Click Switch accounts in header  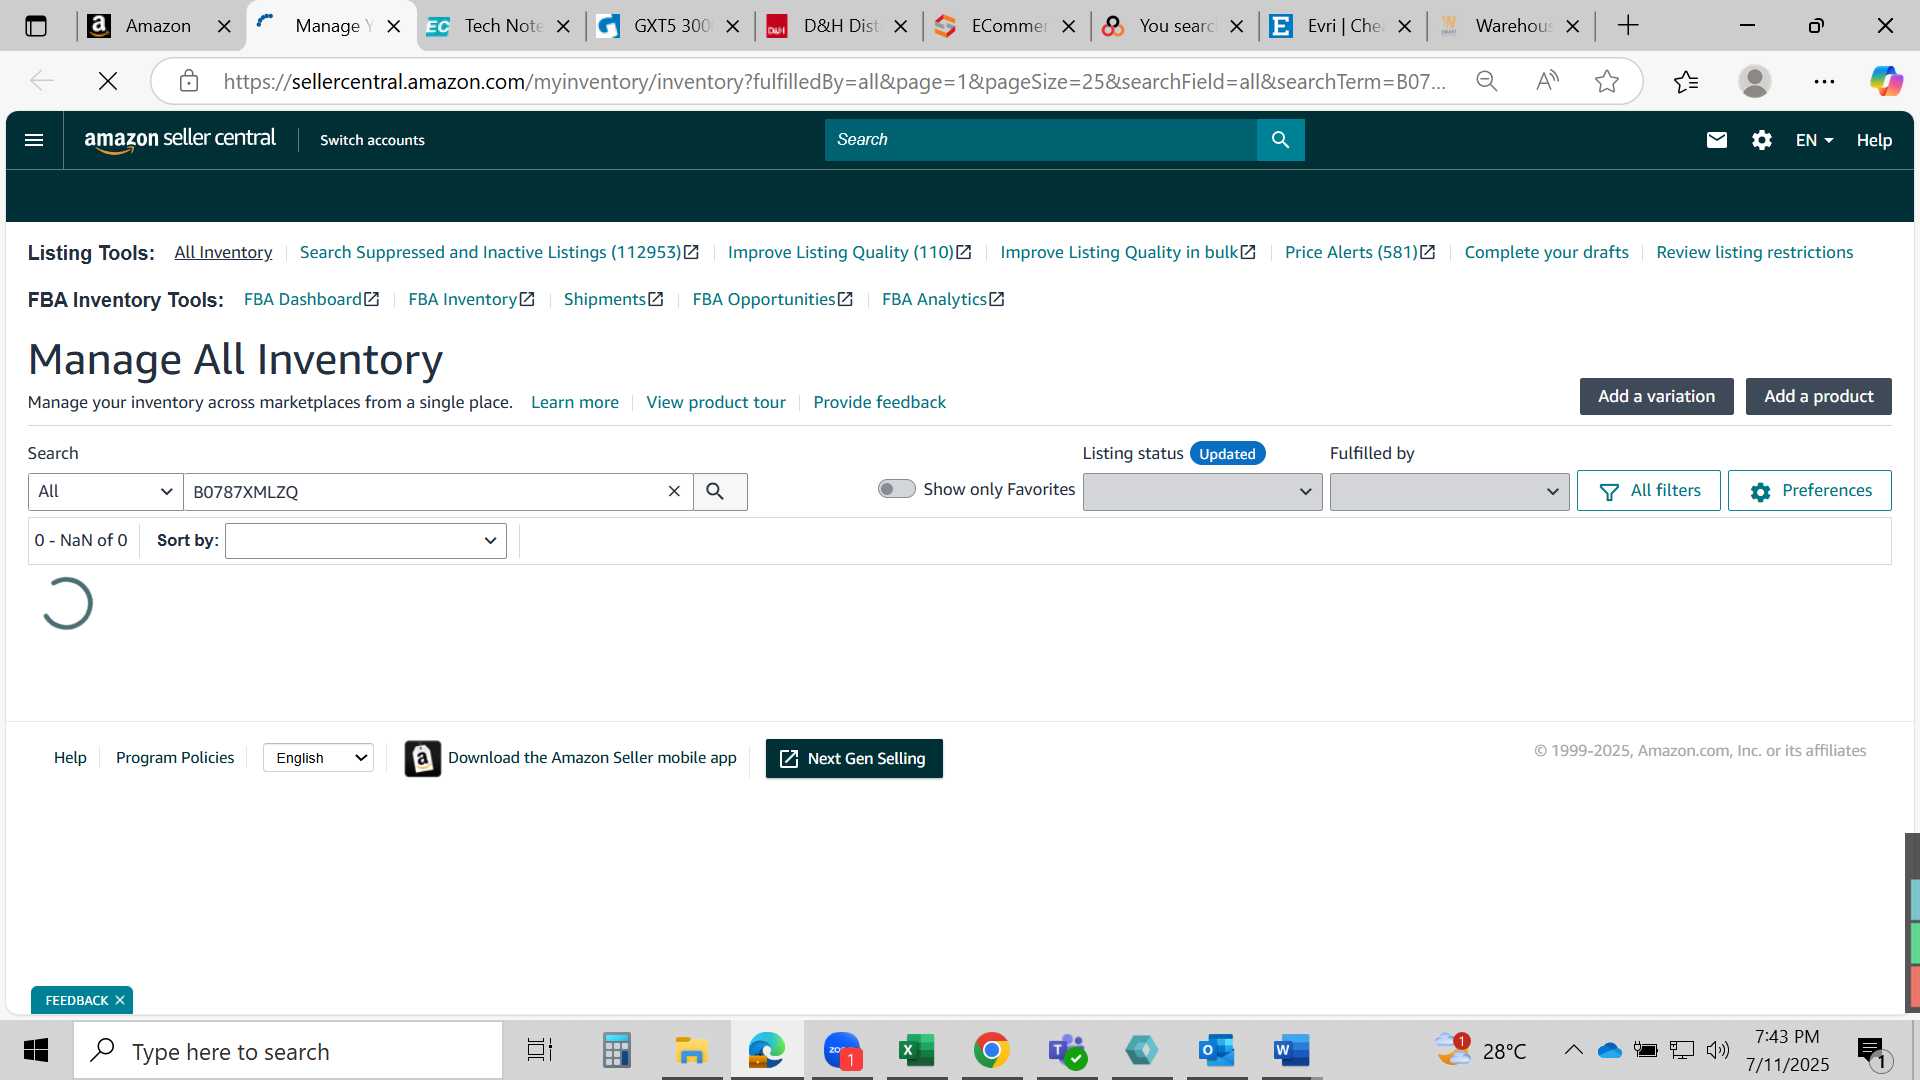[372, 140]
